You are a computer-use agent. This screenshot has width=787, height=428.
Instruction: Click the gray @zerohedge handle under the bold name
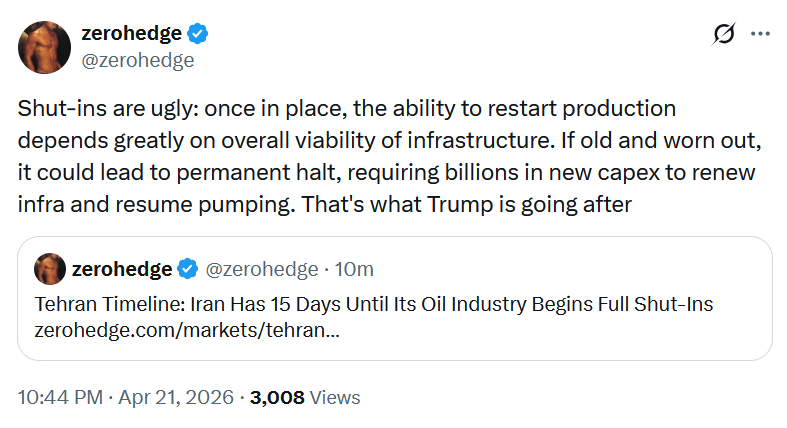137,60
